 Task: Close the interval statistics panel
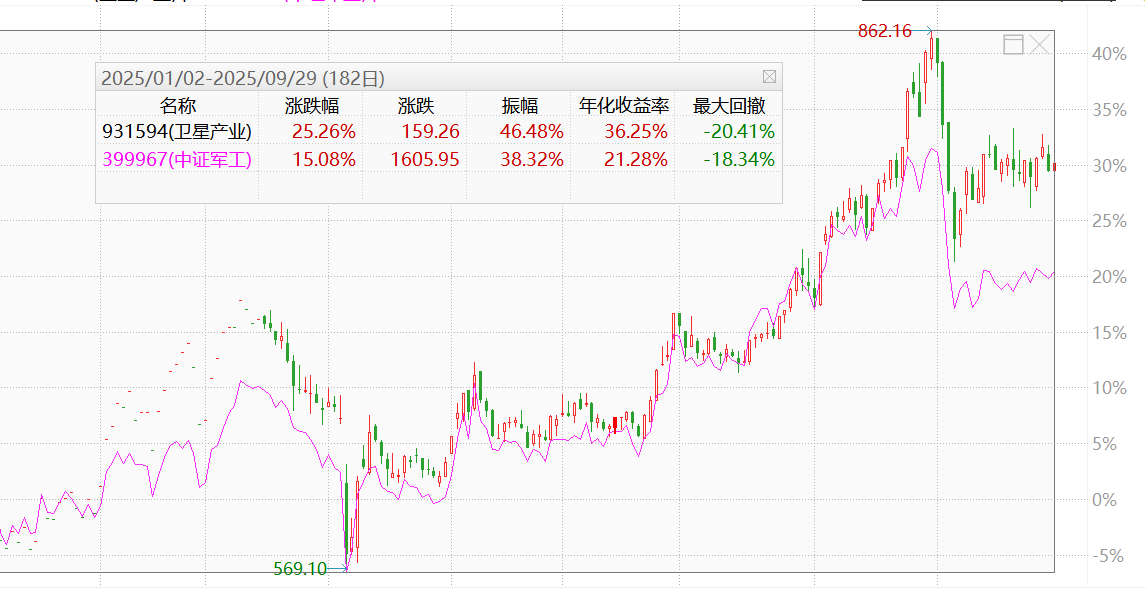(769, 77)
